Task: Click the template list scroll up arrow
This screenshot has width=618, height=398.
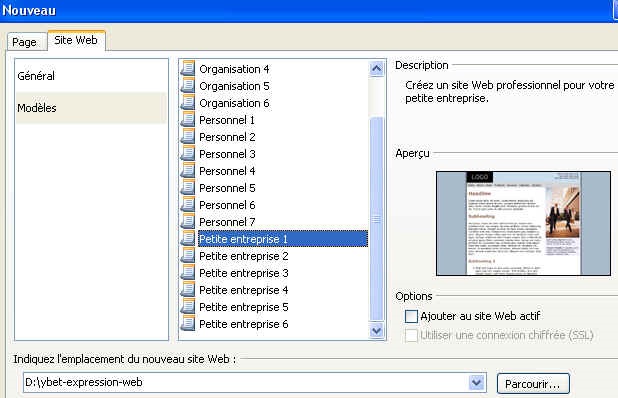Action: click(376, 69)
